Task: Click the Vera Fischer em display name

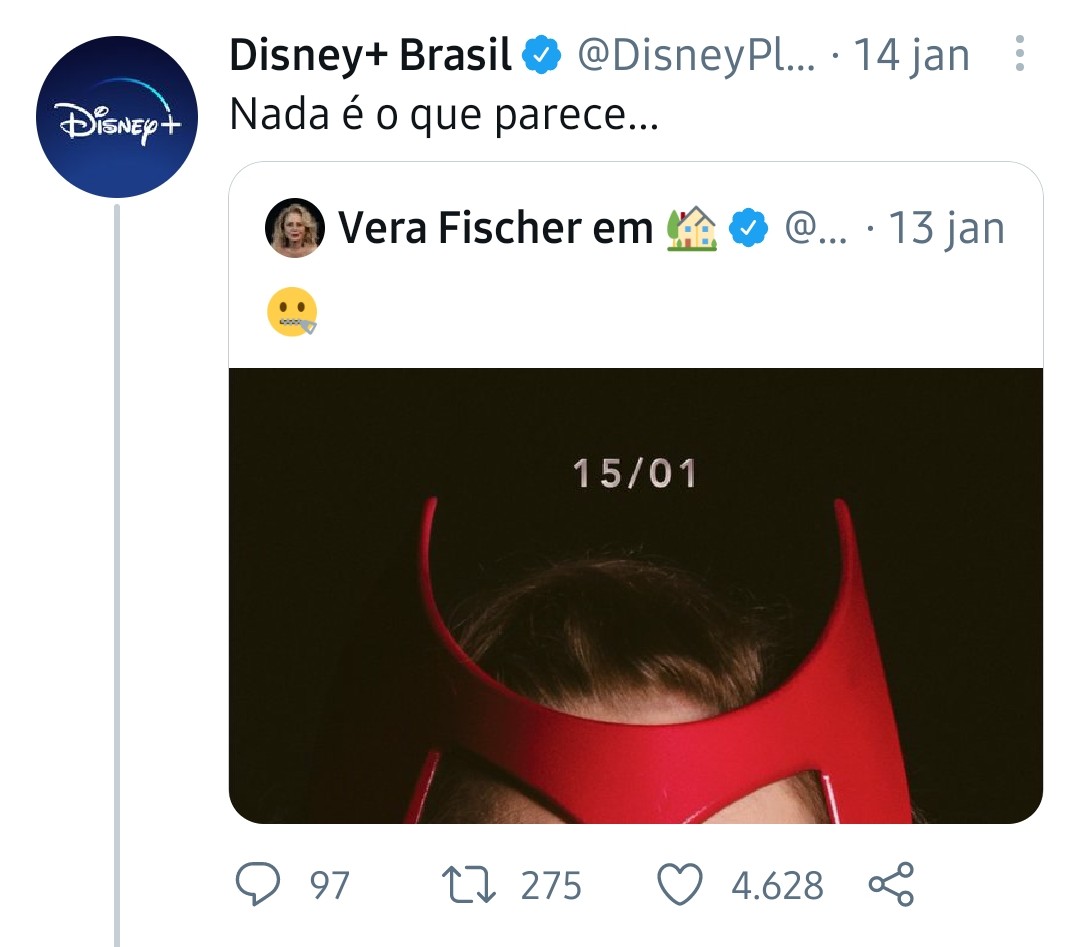Action: coord(495,228)
